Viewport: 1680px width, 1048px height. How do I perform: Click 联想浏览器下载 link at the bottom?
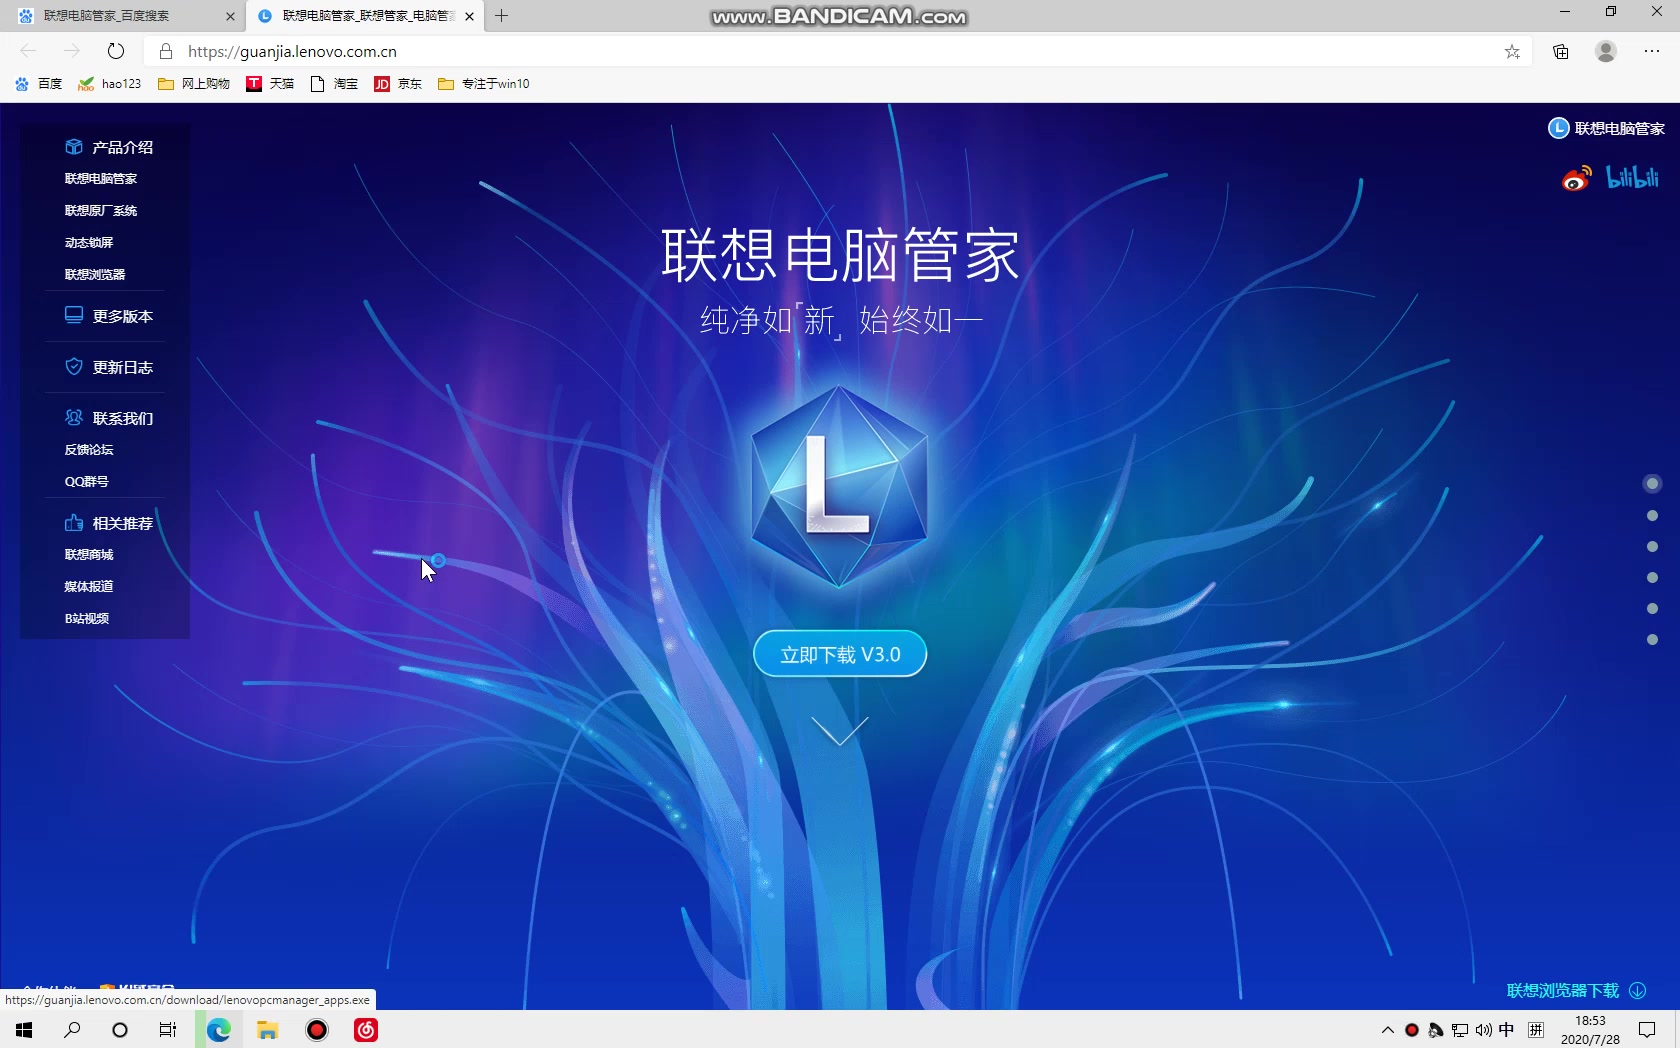(x=1576, y=991)
